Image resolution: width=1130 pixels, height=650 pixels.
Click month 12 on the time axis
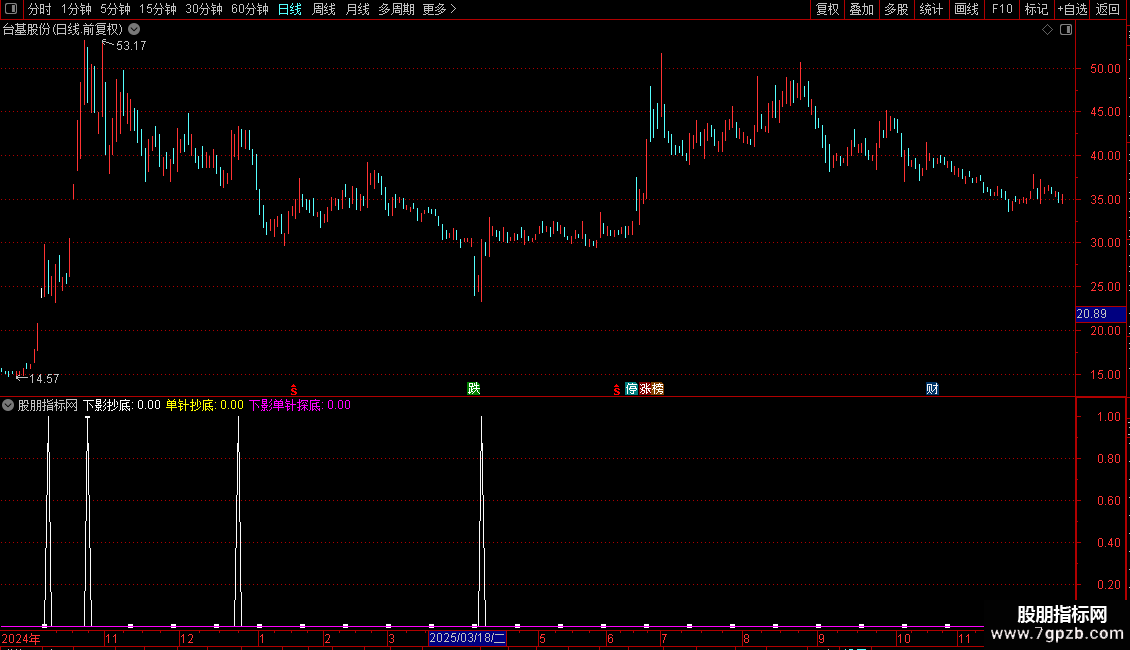(187, 638)
